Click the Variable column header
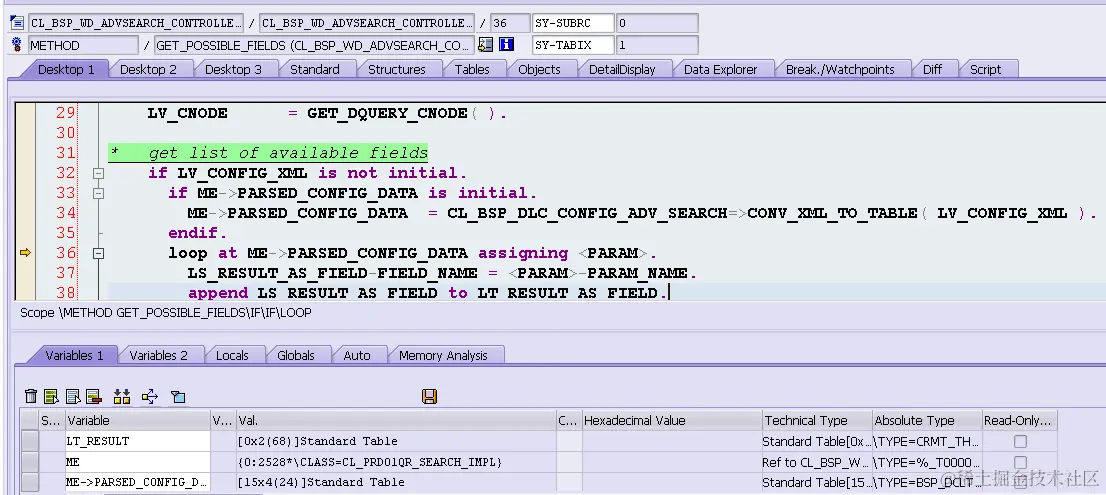The height and width of the screenshot is (495, 1106). [x=138, y=420]
